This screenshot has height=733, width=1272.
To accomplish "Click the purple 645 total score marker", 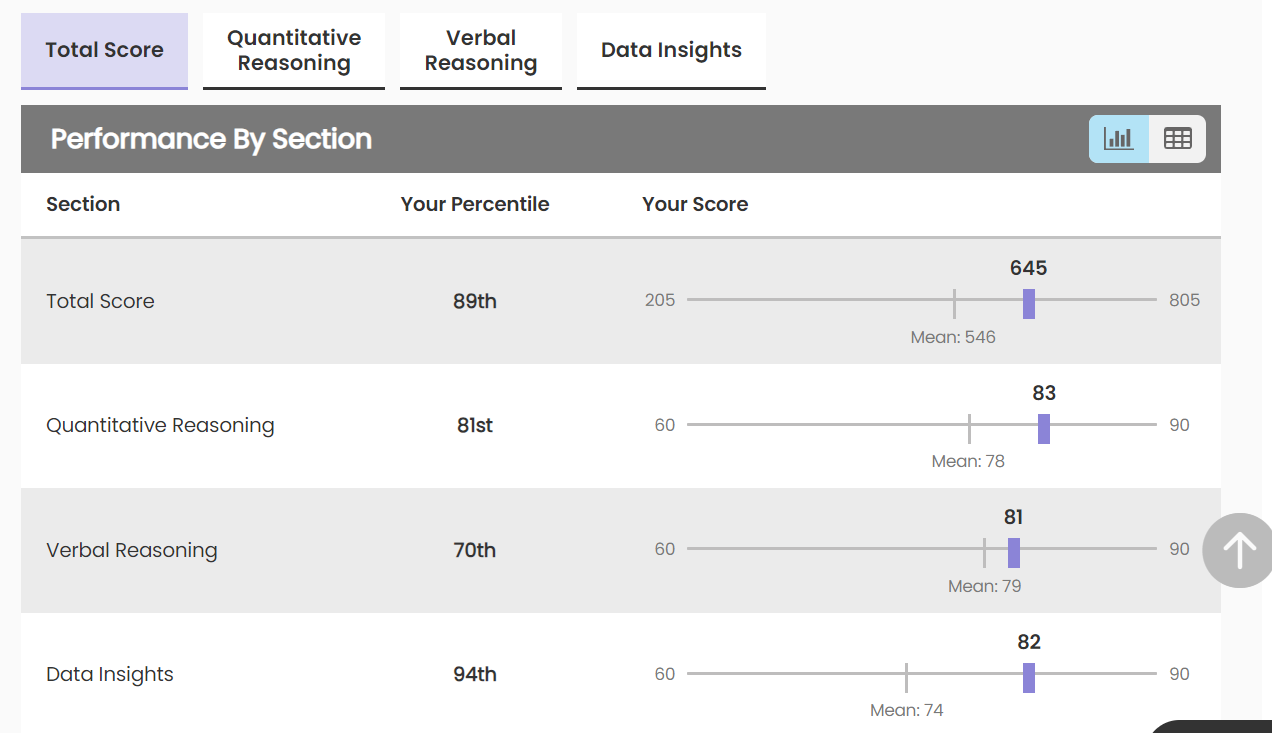I will 1029,303.
